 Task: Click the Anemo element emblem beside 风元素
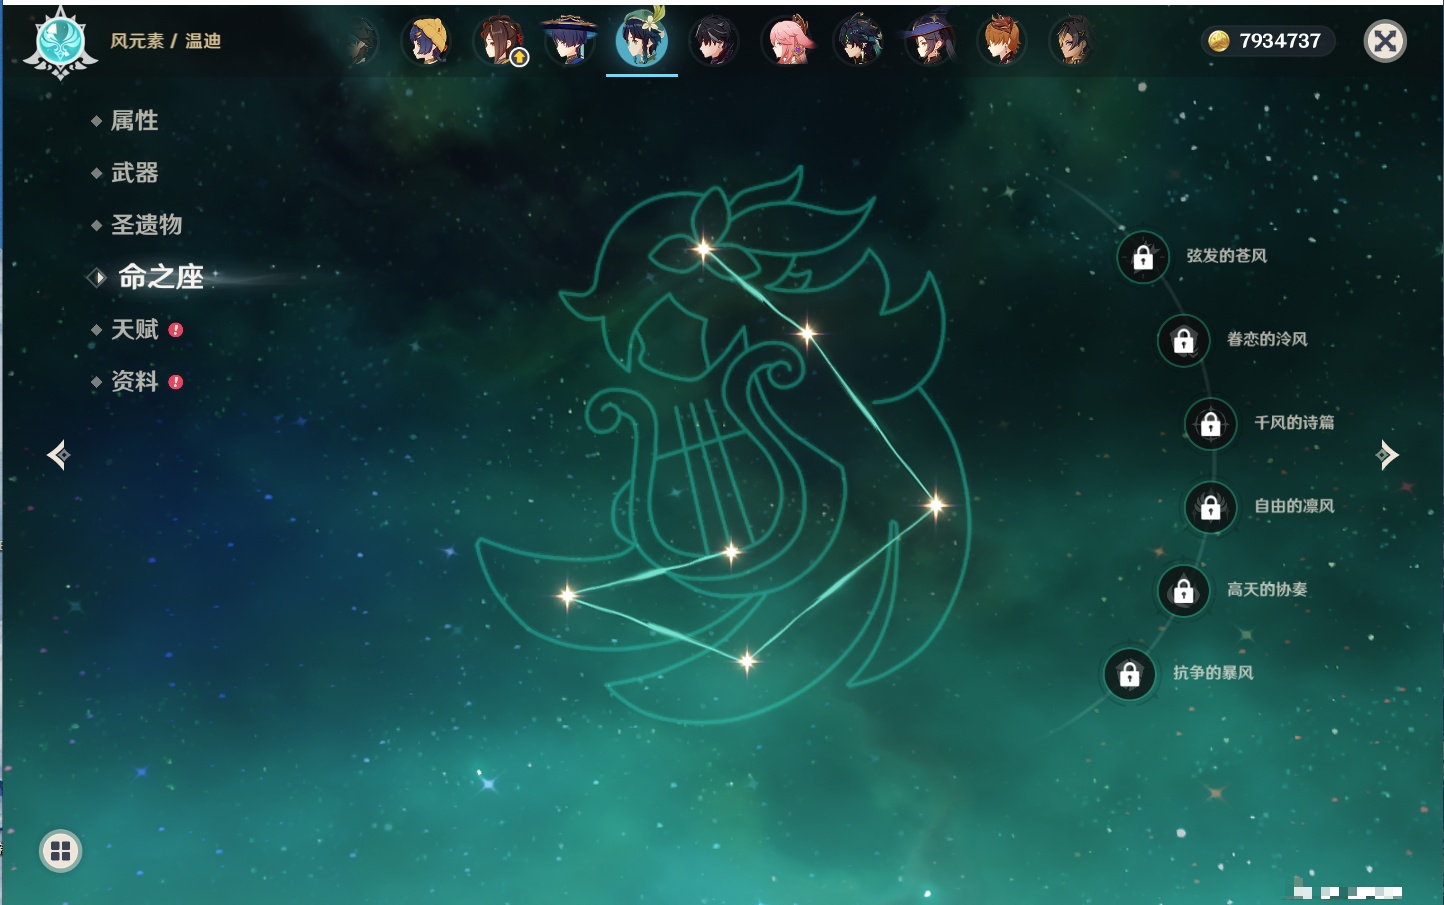(60, 43)
